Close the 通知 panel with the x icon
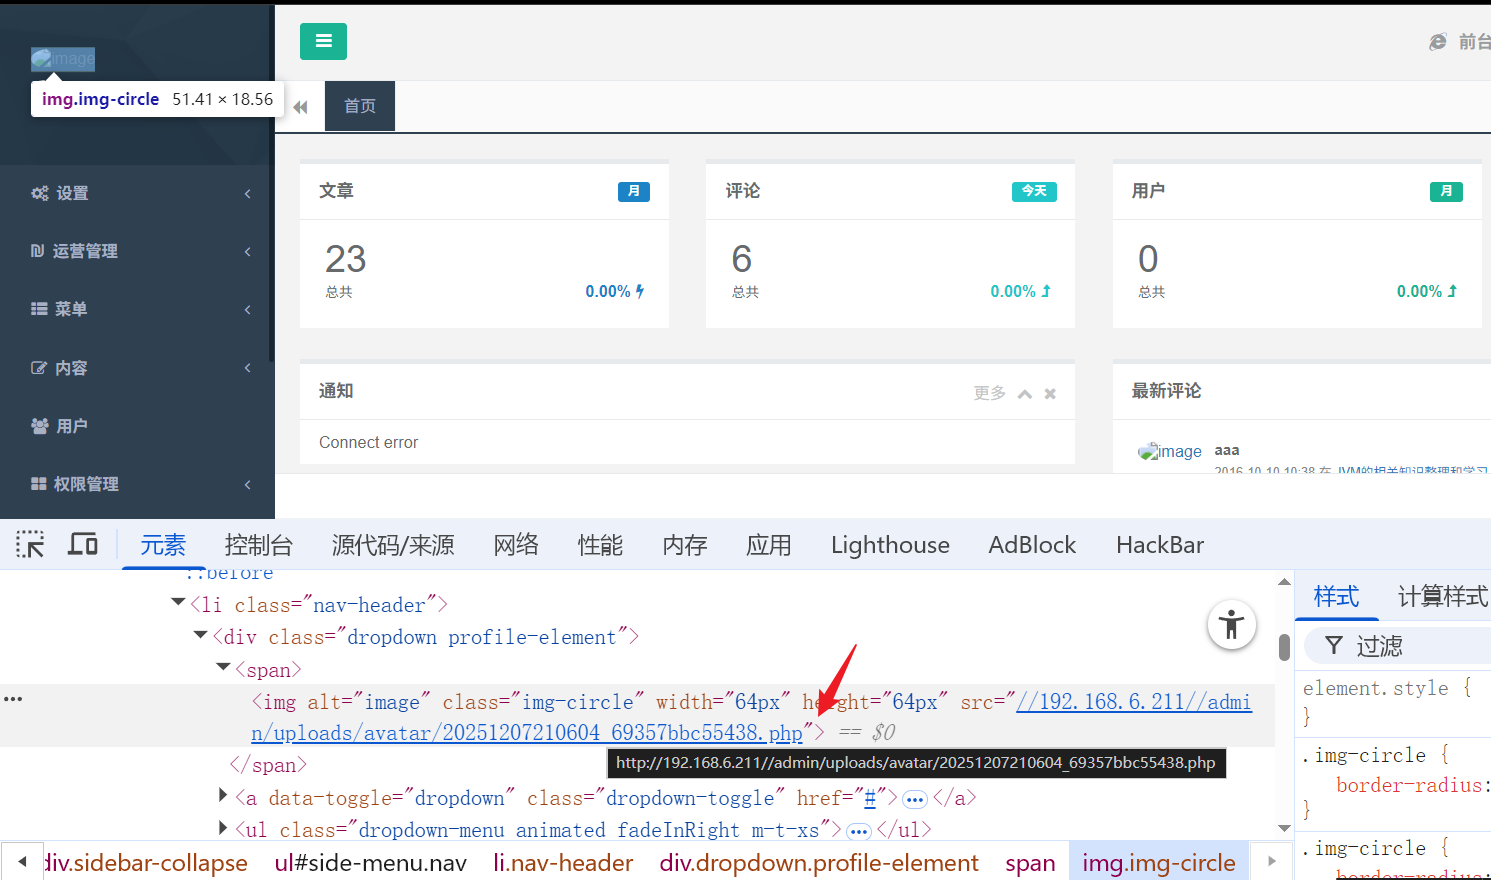This screenshot has height=880, width=1491. [x=1050, y=394]
